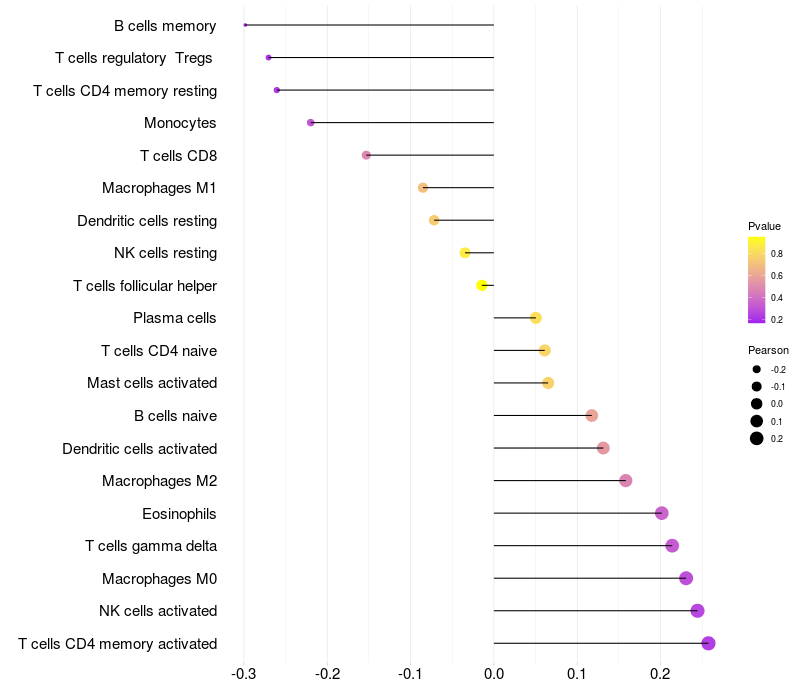Click the Pearson 0.0 legend circle
The width and height of the screenshot is (800, 700).
757,404
